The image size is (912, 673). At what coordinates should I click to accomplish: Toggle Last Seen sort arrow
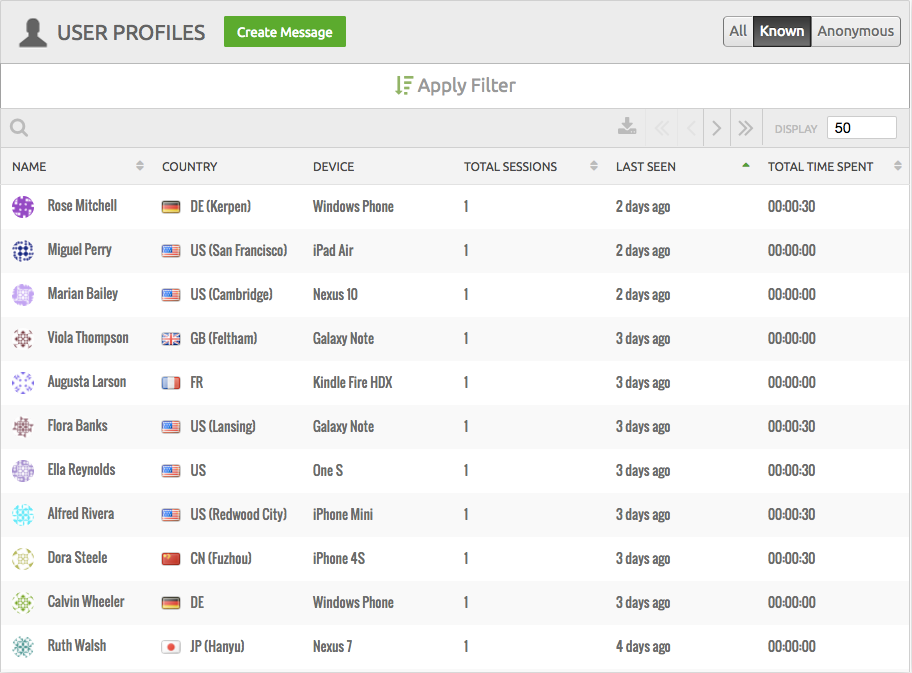(746, 165)
